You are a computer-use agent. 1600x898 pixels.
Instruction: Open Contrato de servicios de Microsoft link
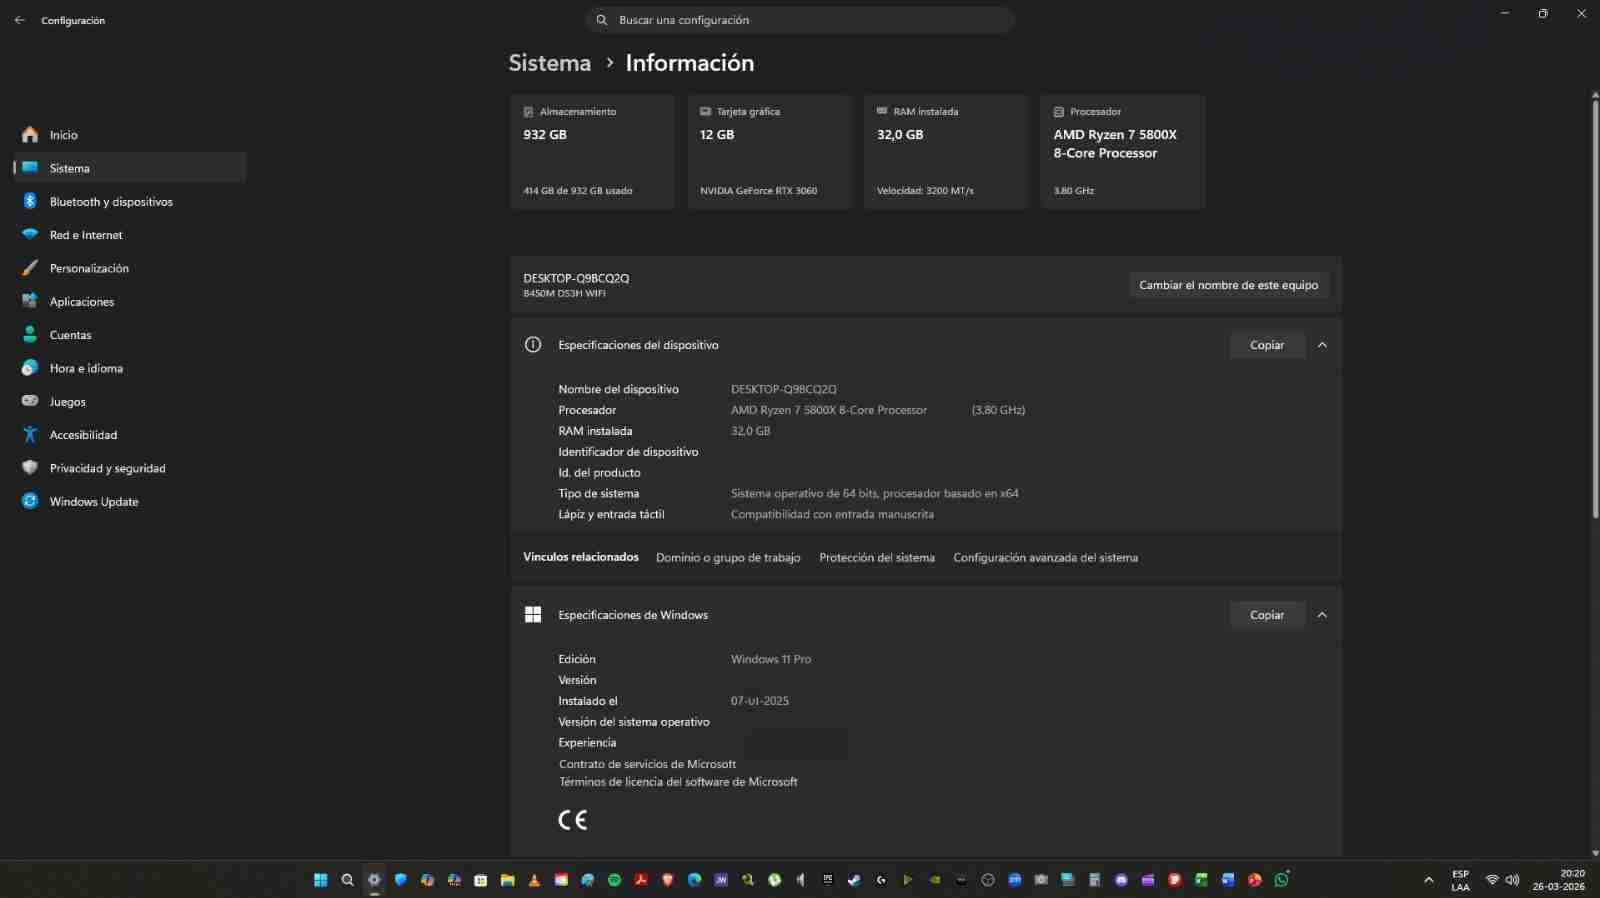click(x=647, y=764)
